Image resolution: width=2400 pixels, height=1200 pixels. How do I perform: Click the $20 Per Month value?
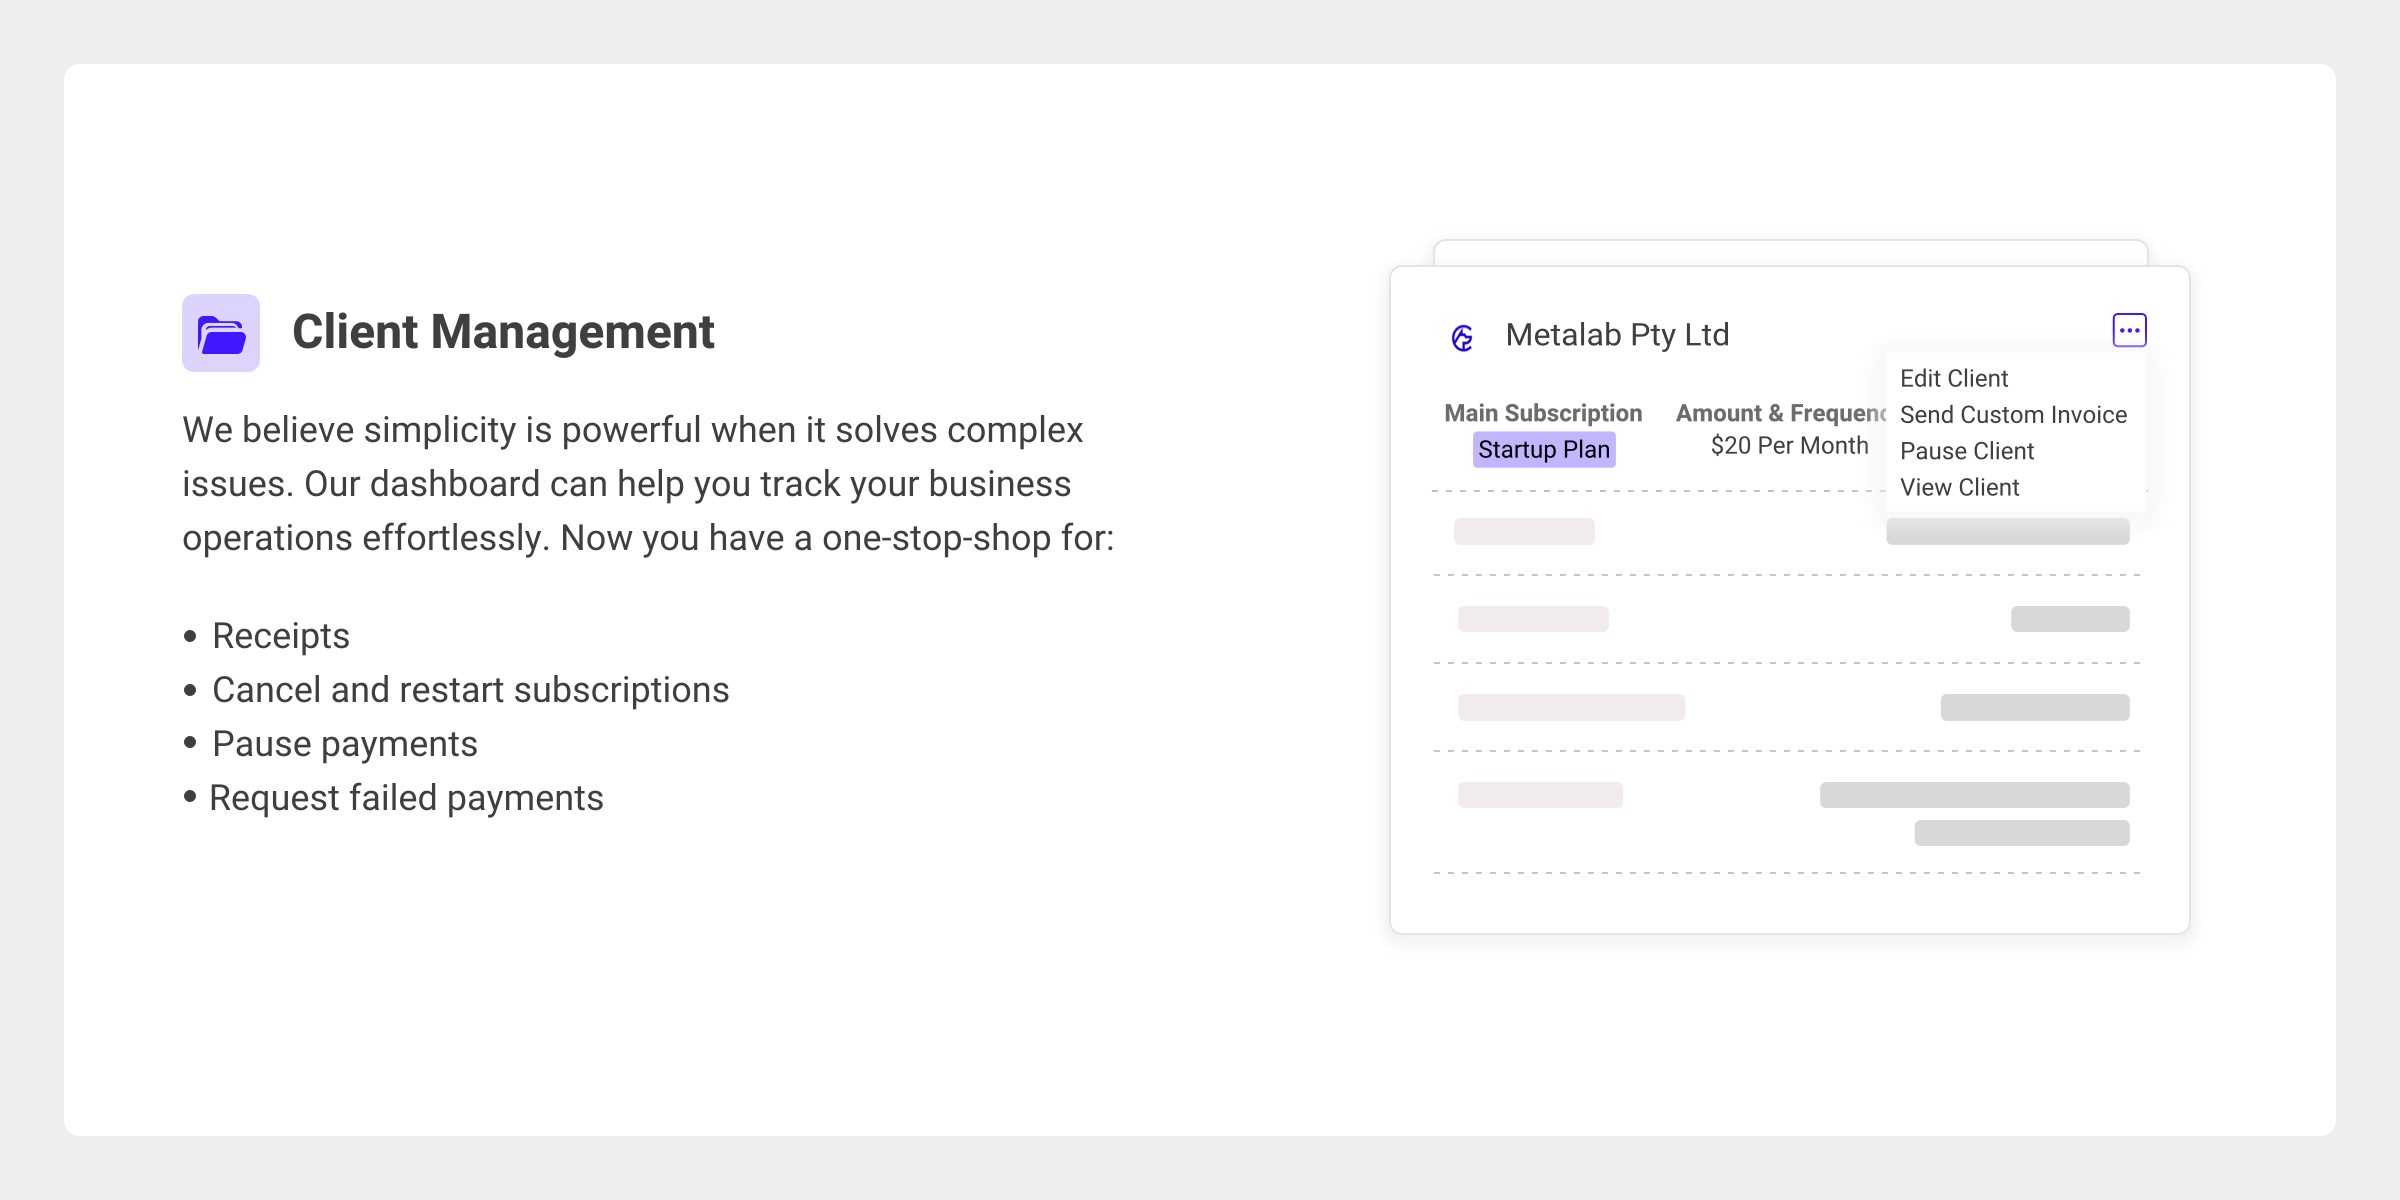tap(1789, 446)
